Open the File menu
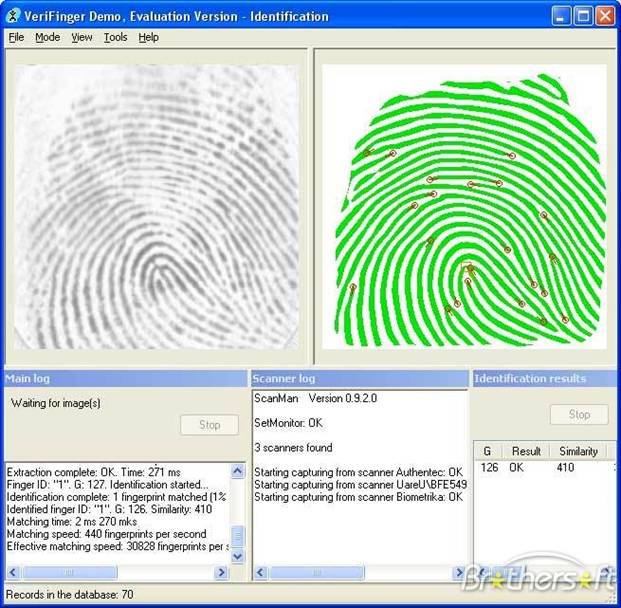The height and width of the screenshot is (608, 621). [16, 37]
